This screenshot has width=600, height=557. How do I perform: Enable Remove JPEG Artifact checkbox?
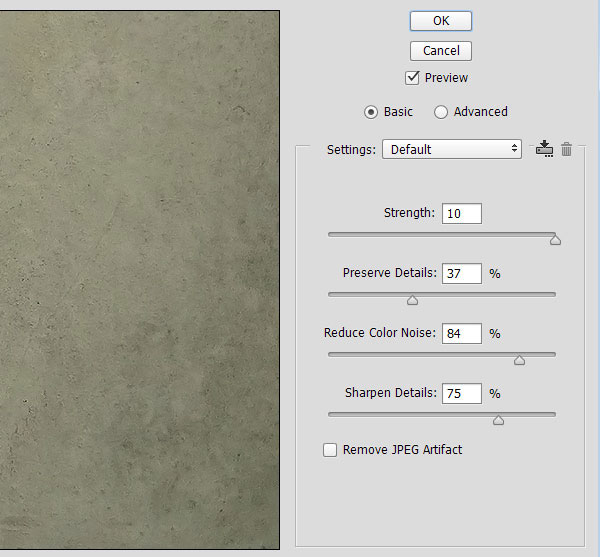[330, 450]
